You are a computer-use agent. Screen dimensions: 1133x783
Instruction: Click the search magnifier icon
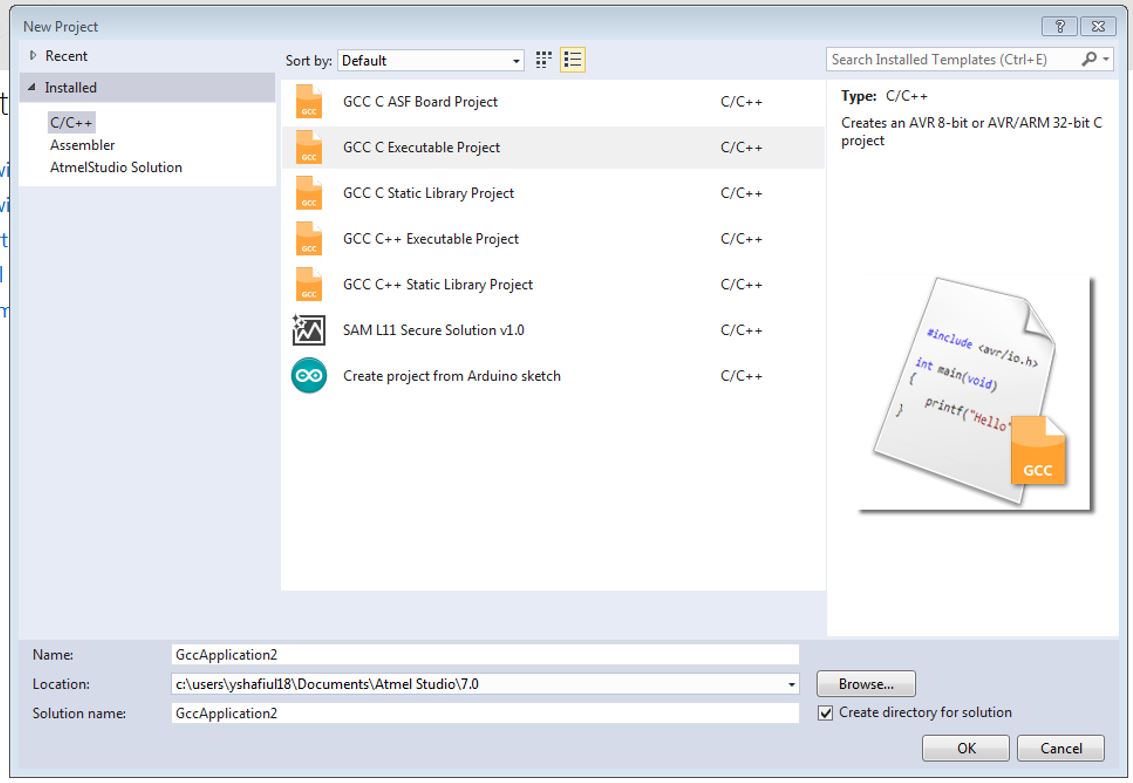coord(1089,59)
